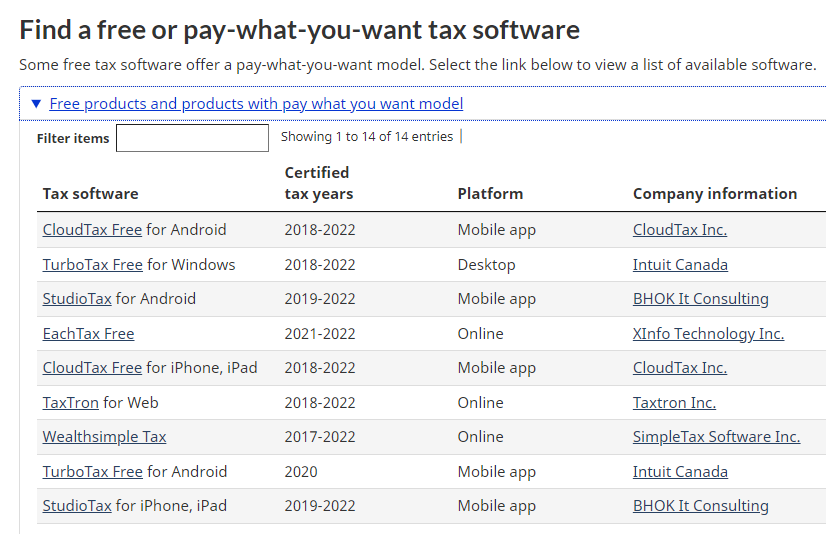Select '2017-2022' certified years for Wealthsimple
826x534 pixels.
tap(320, 437)
